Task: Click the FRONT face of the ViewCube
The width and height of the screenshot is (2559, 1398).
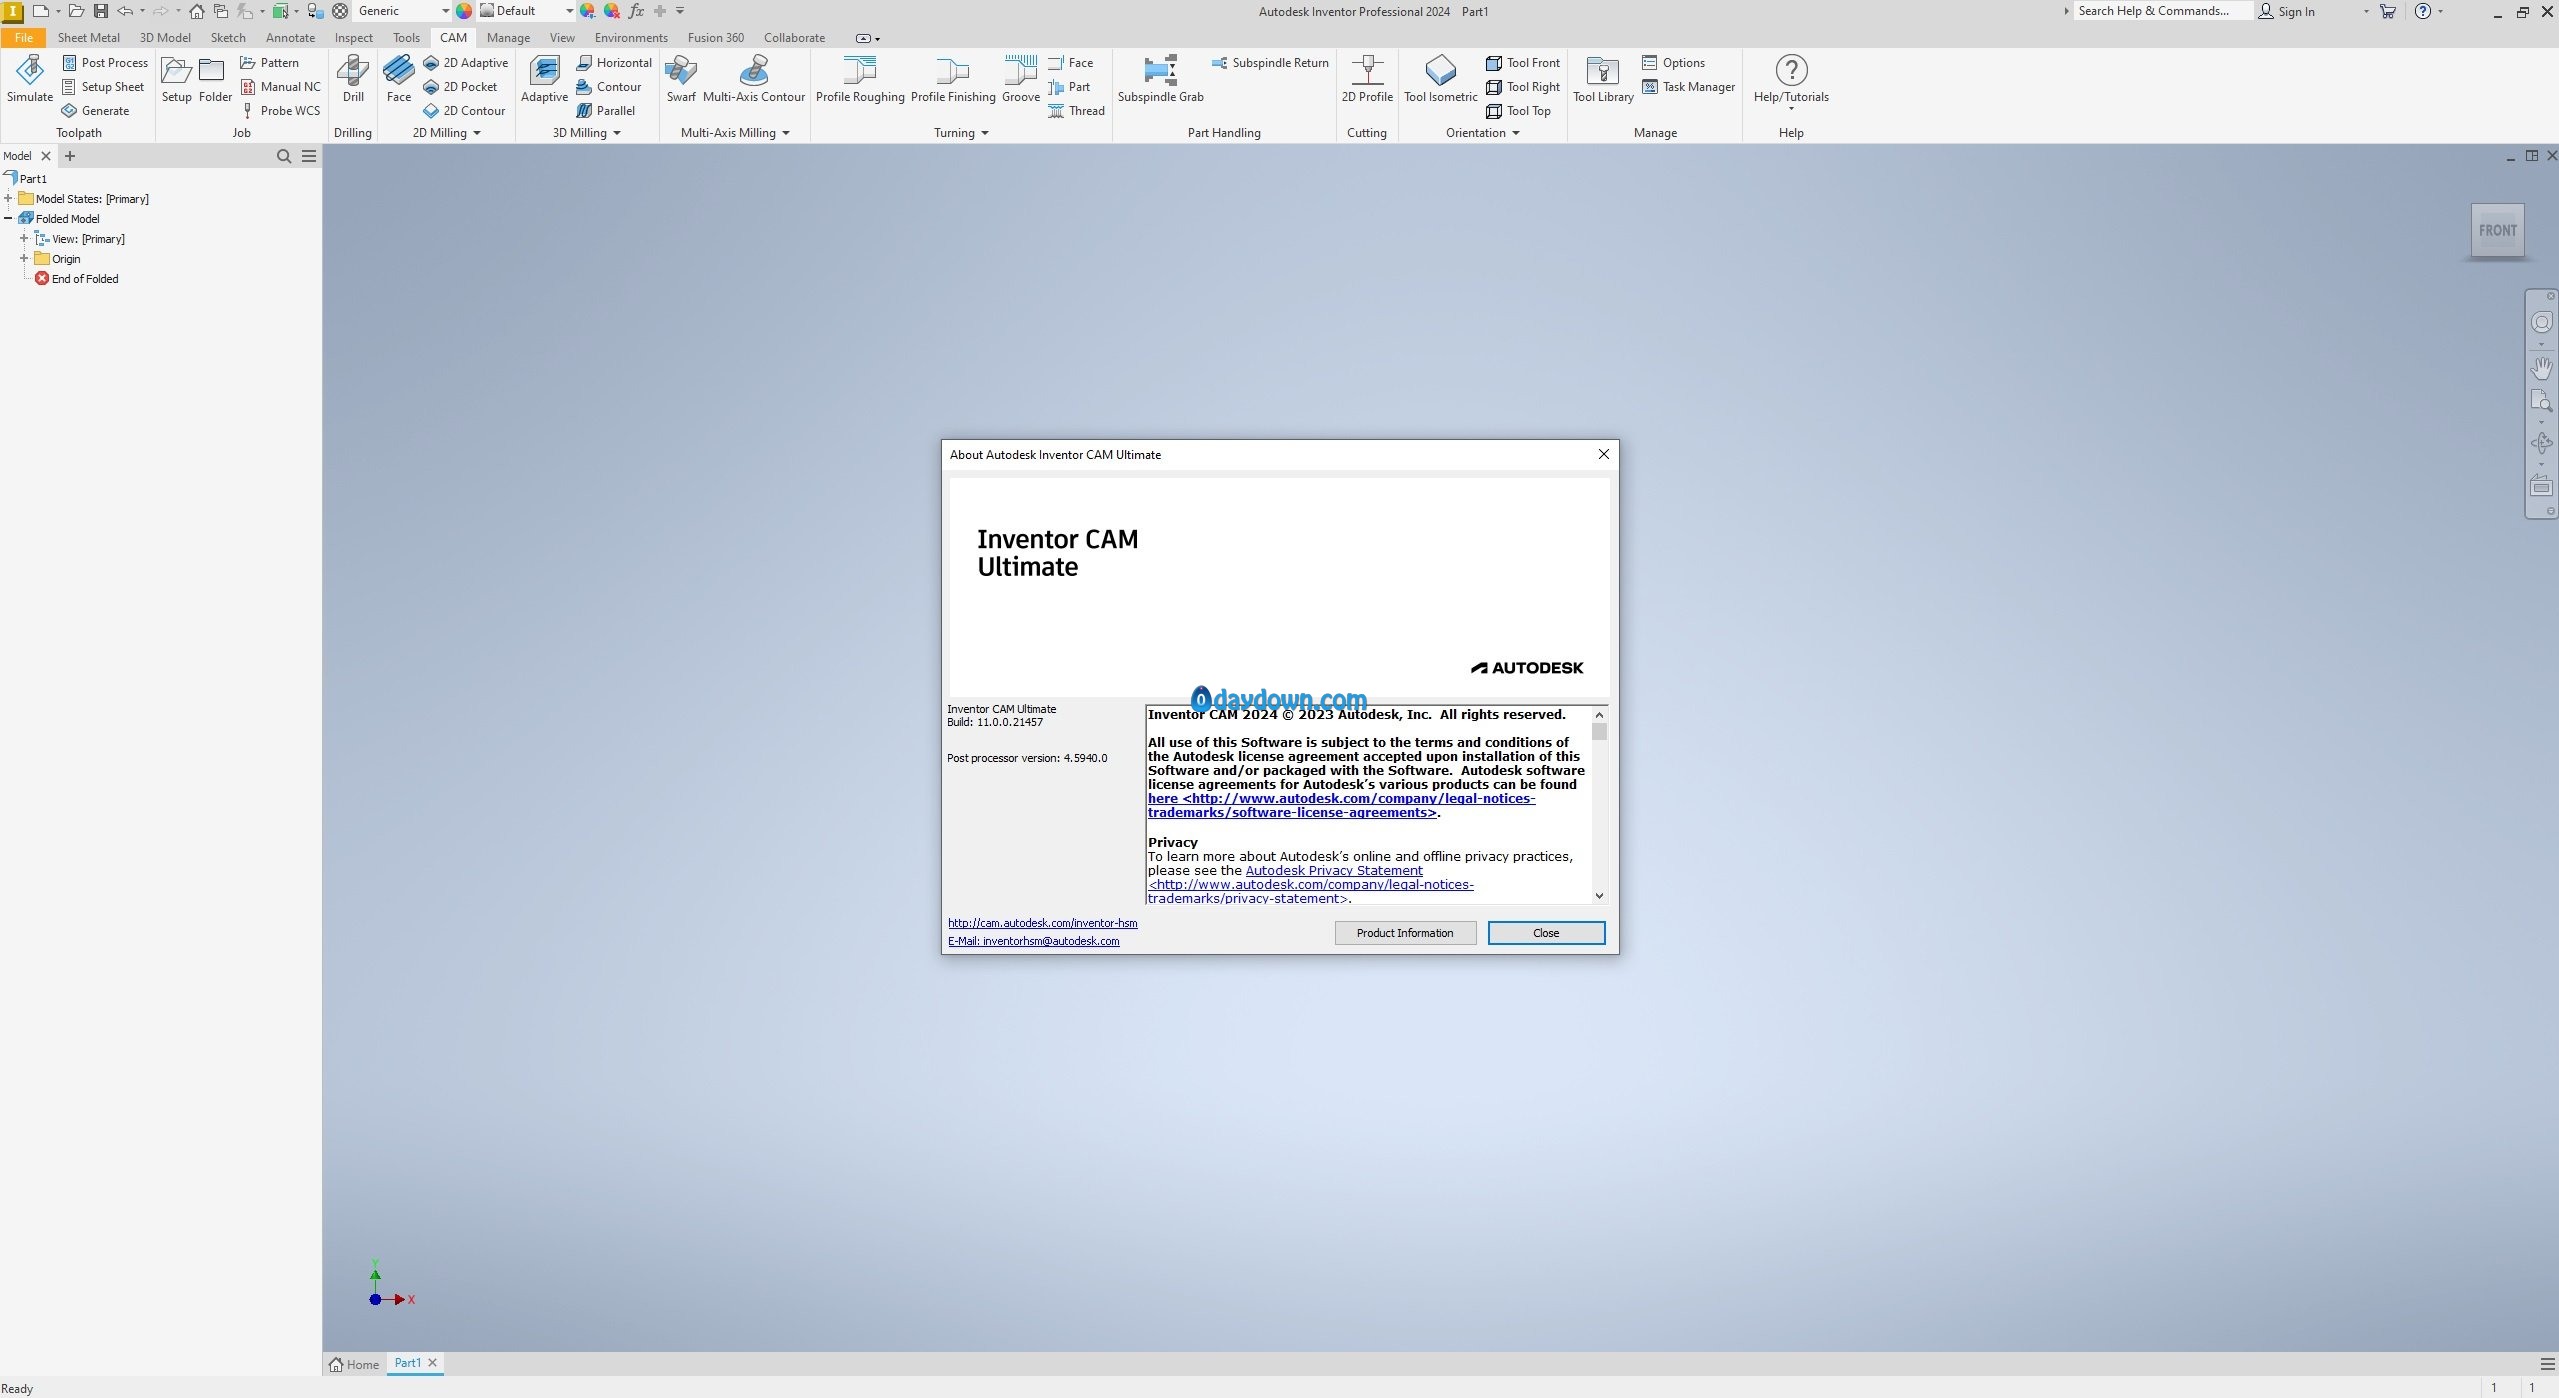Action: tap(2497, 230)
